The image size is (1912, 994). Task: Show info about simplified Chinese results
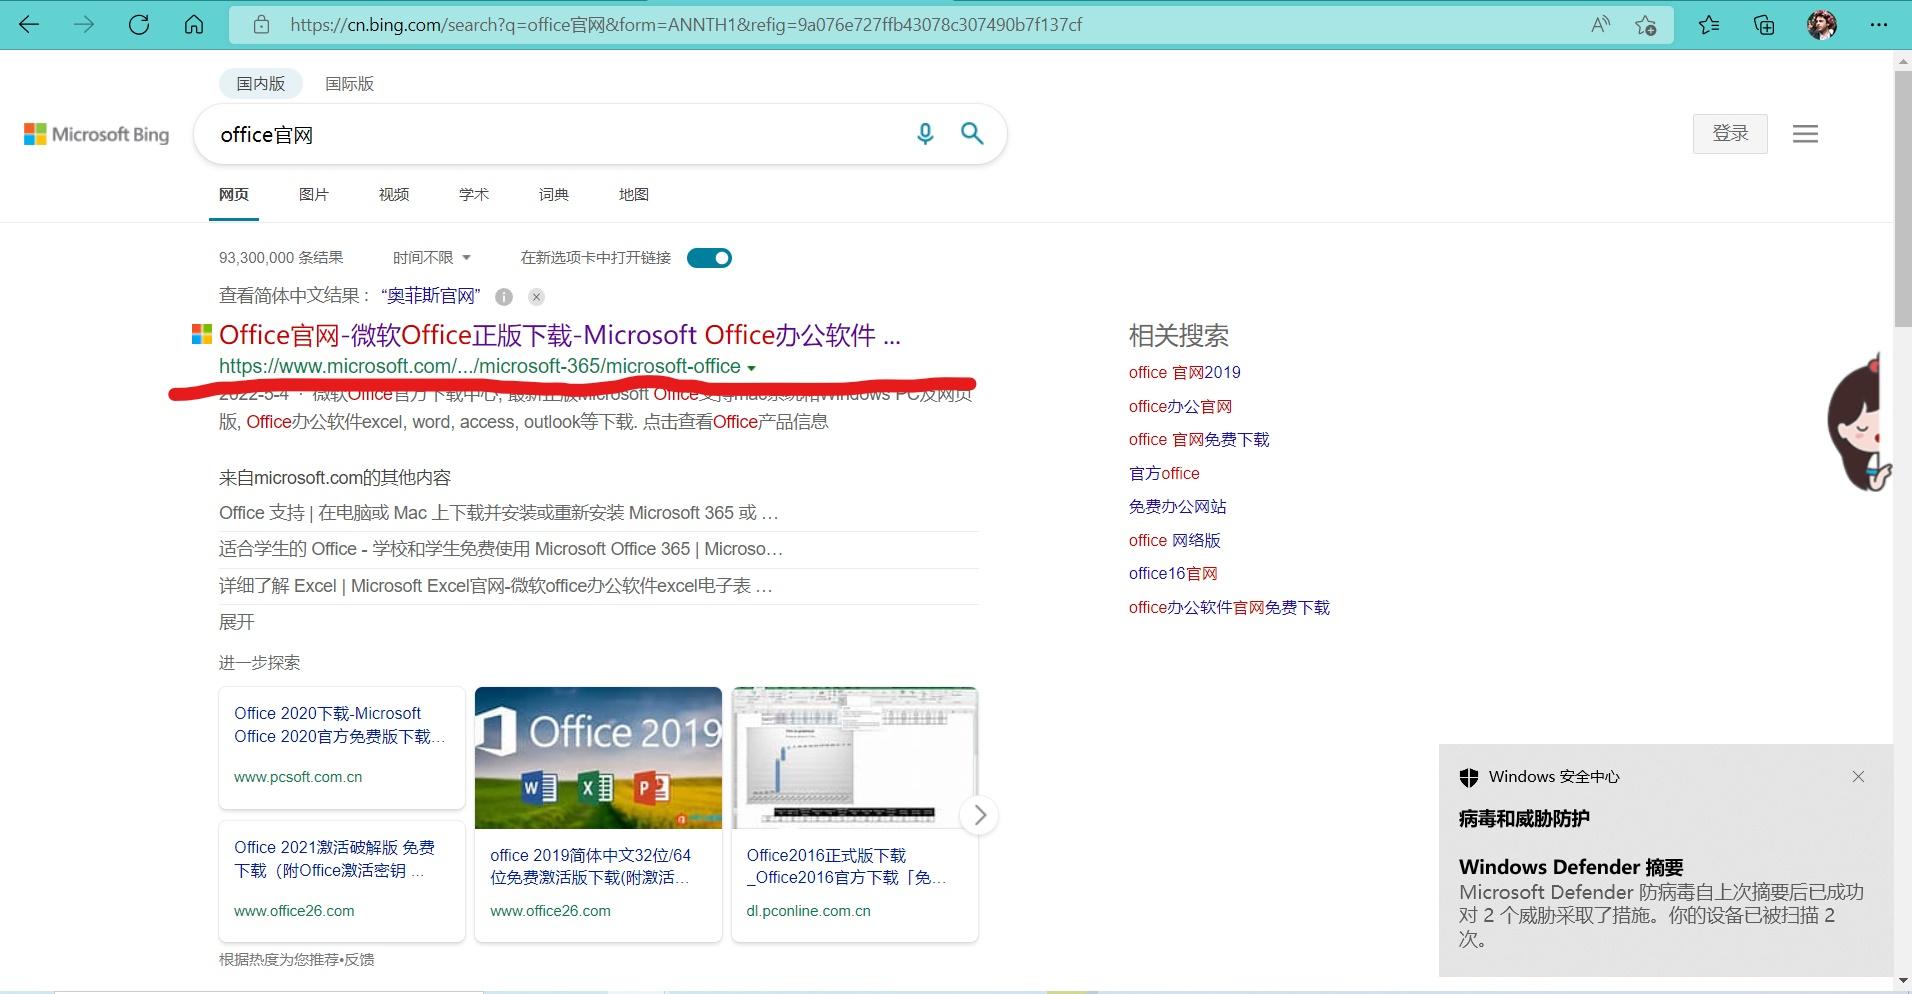click(x=504, y=297)
